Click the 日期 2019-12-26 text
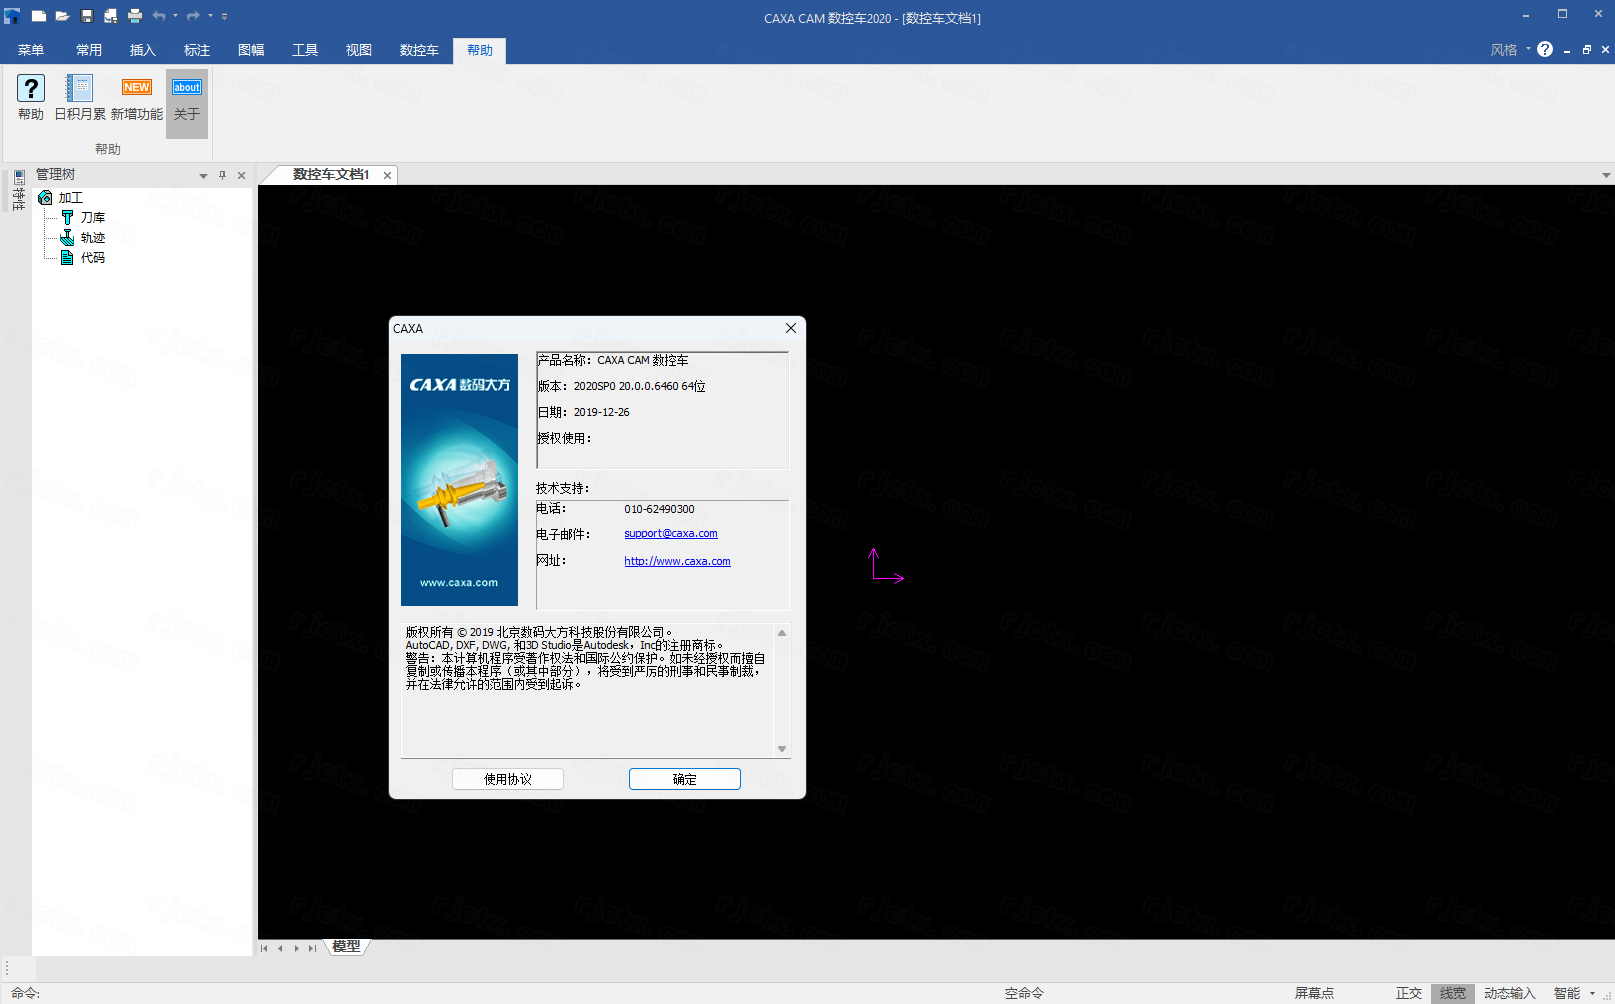The image size is (1615, 1004). coord(584,412)
